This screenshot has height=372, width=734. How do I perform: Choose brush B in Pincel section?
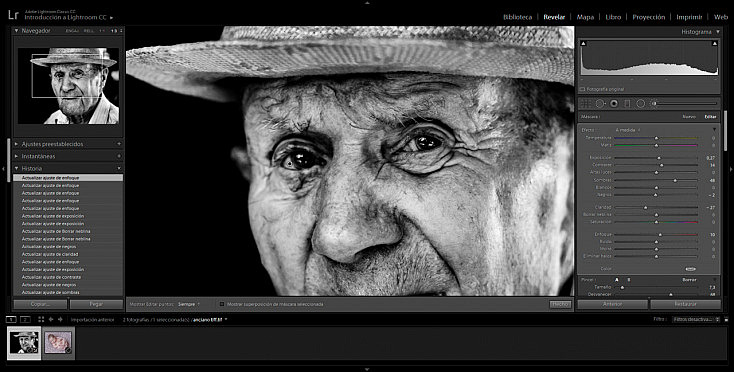pyautogui.click(x=629, y=280)
